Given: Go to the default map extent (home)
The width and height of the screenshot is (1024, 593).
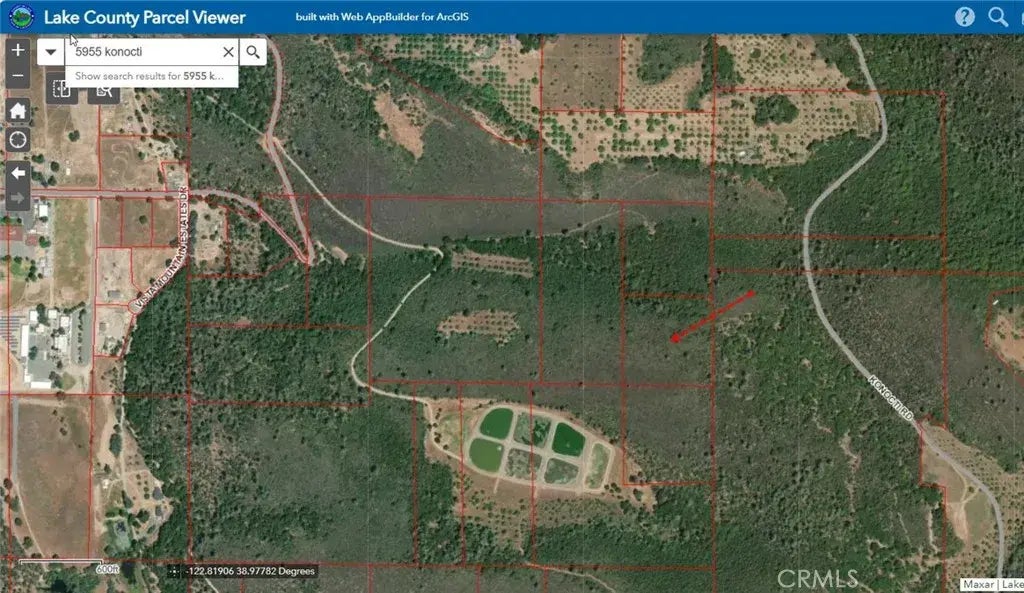Looking at the screenshot, I should pyautogui.click(x=18, y=111).
